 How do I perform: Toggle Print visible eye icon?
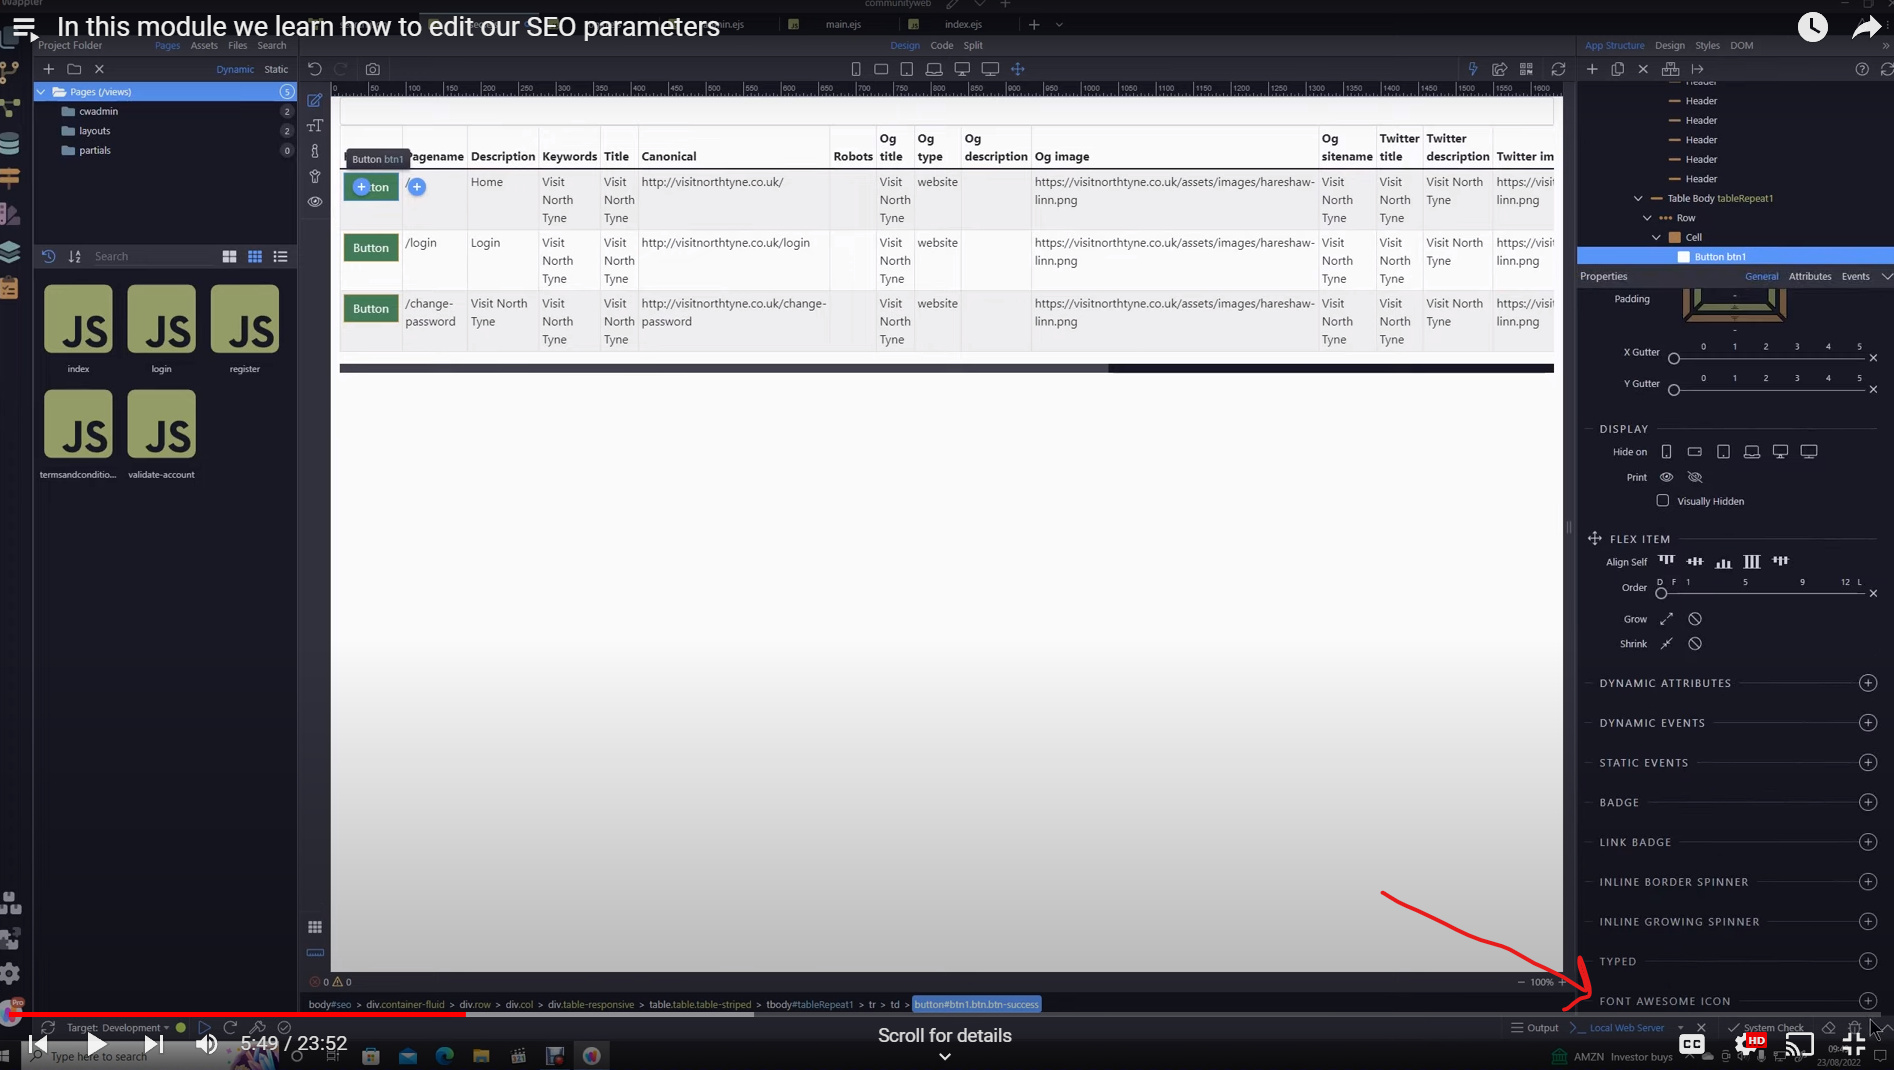point(1666,477)
